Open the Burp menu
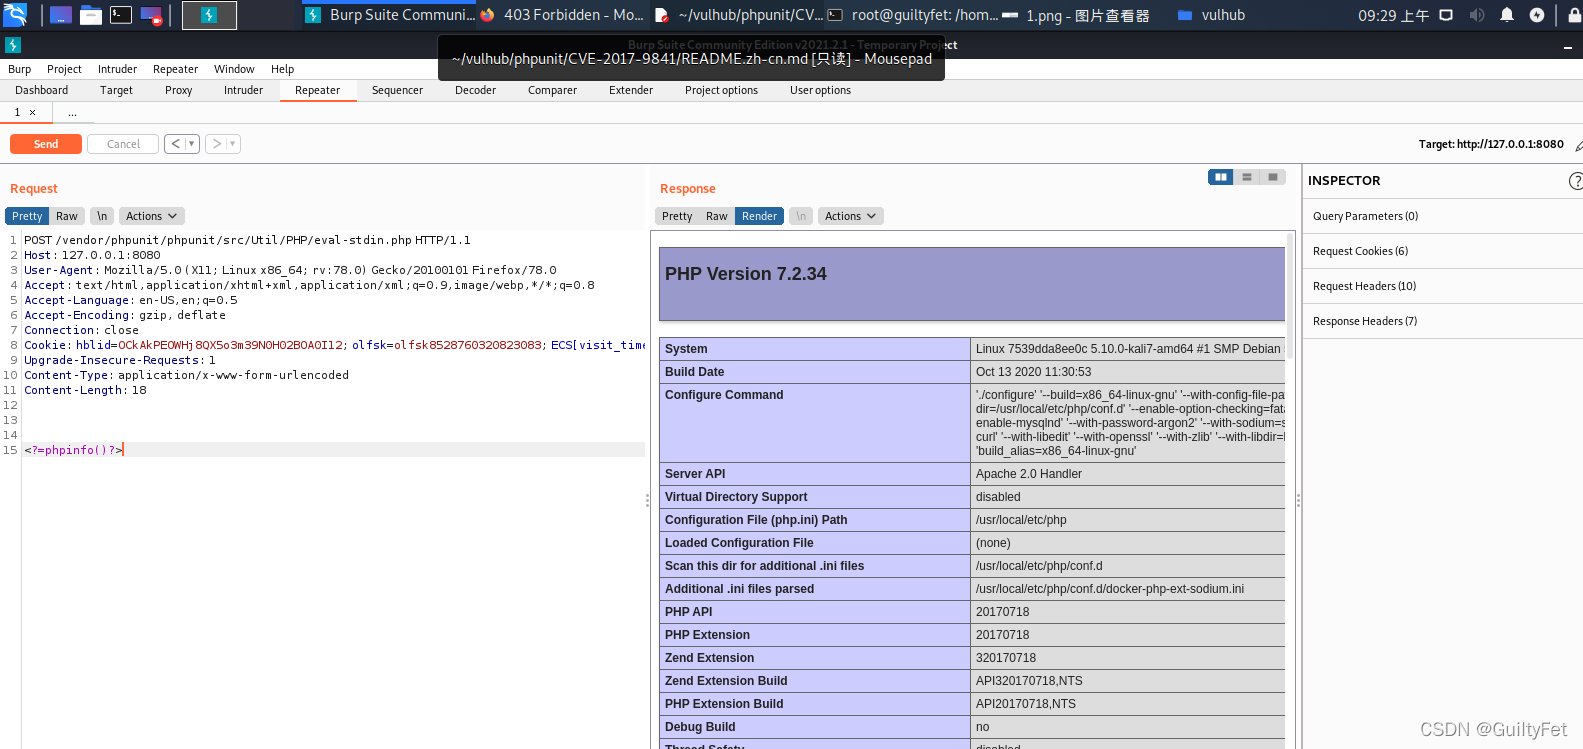 click(x=20, y=69)
